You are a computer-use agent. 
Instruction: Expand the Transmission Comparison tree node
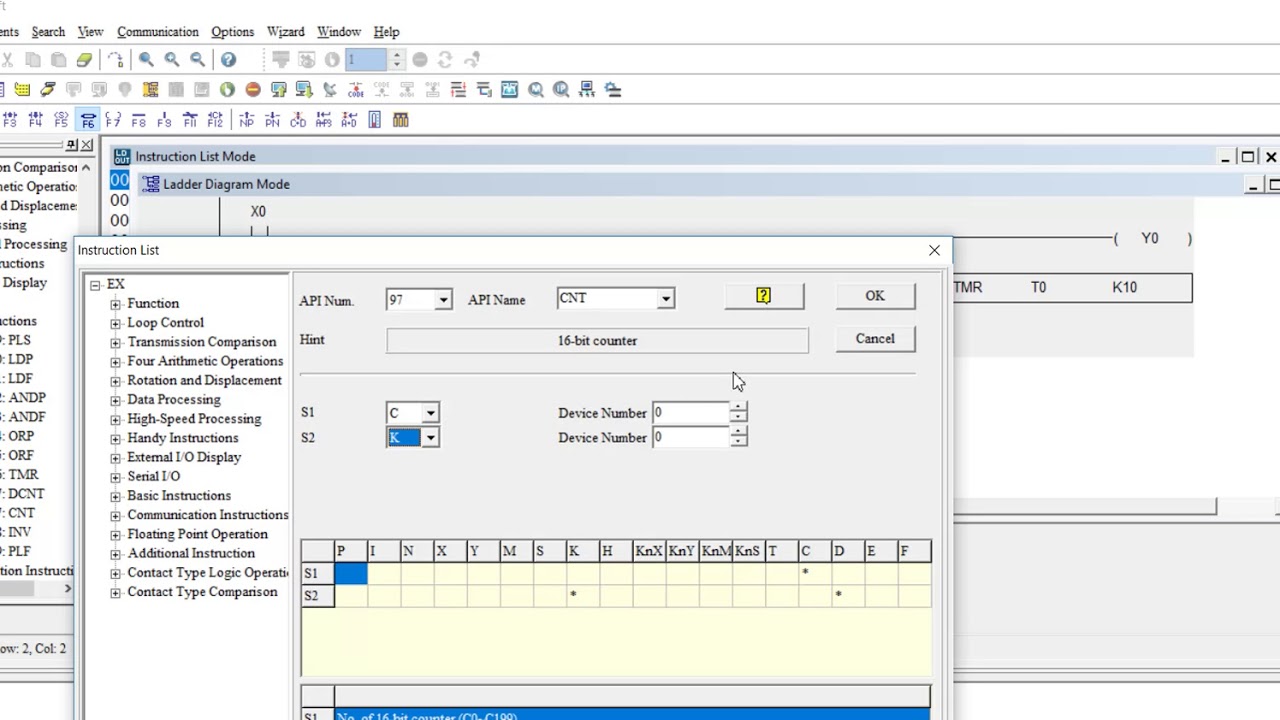(116, 342)
